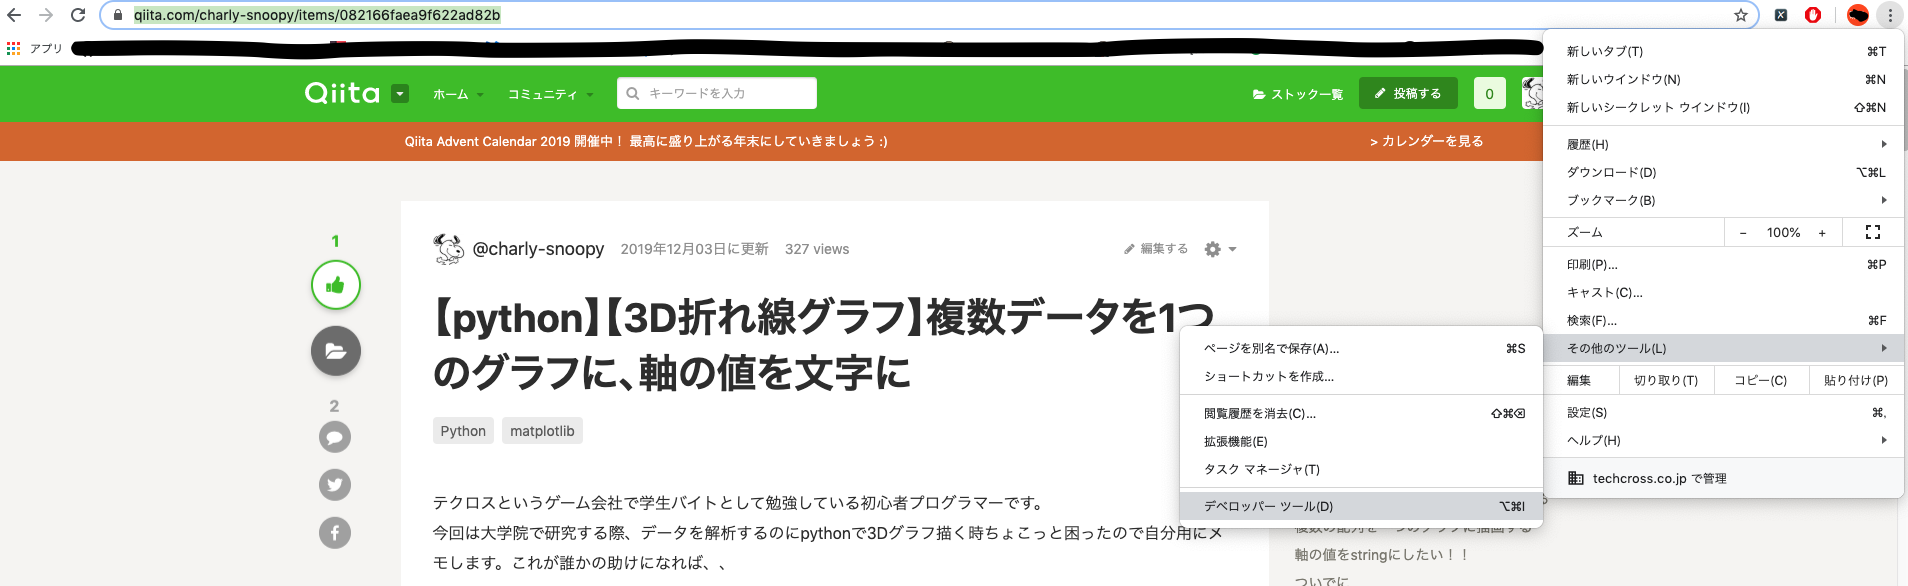The image size is (1908, 586).
Task: Stock the article with folder icon
Action: (336, 351)
